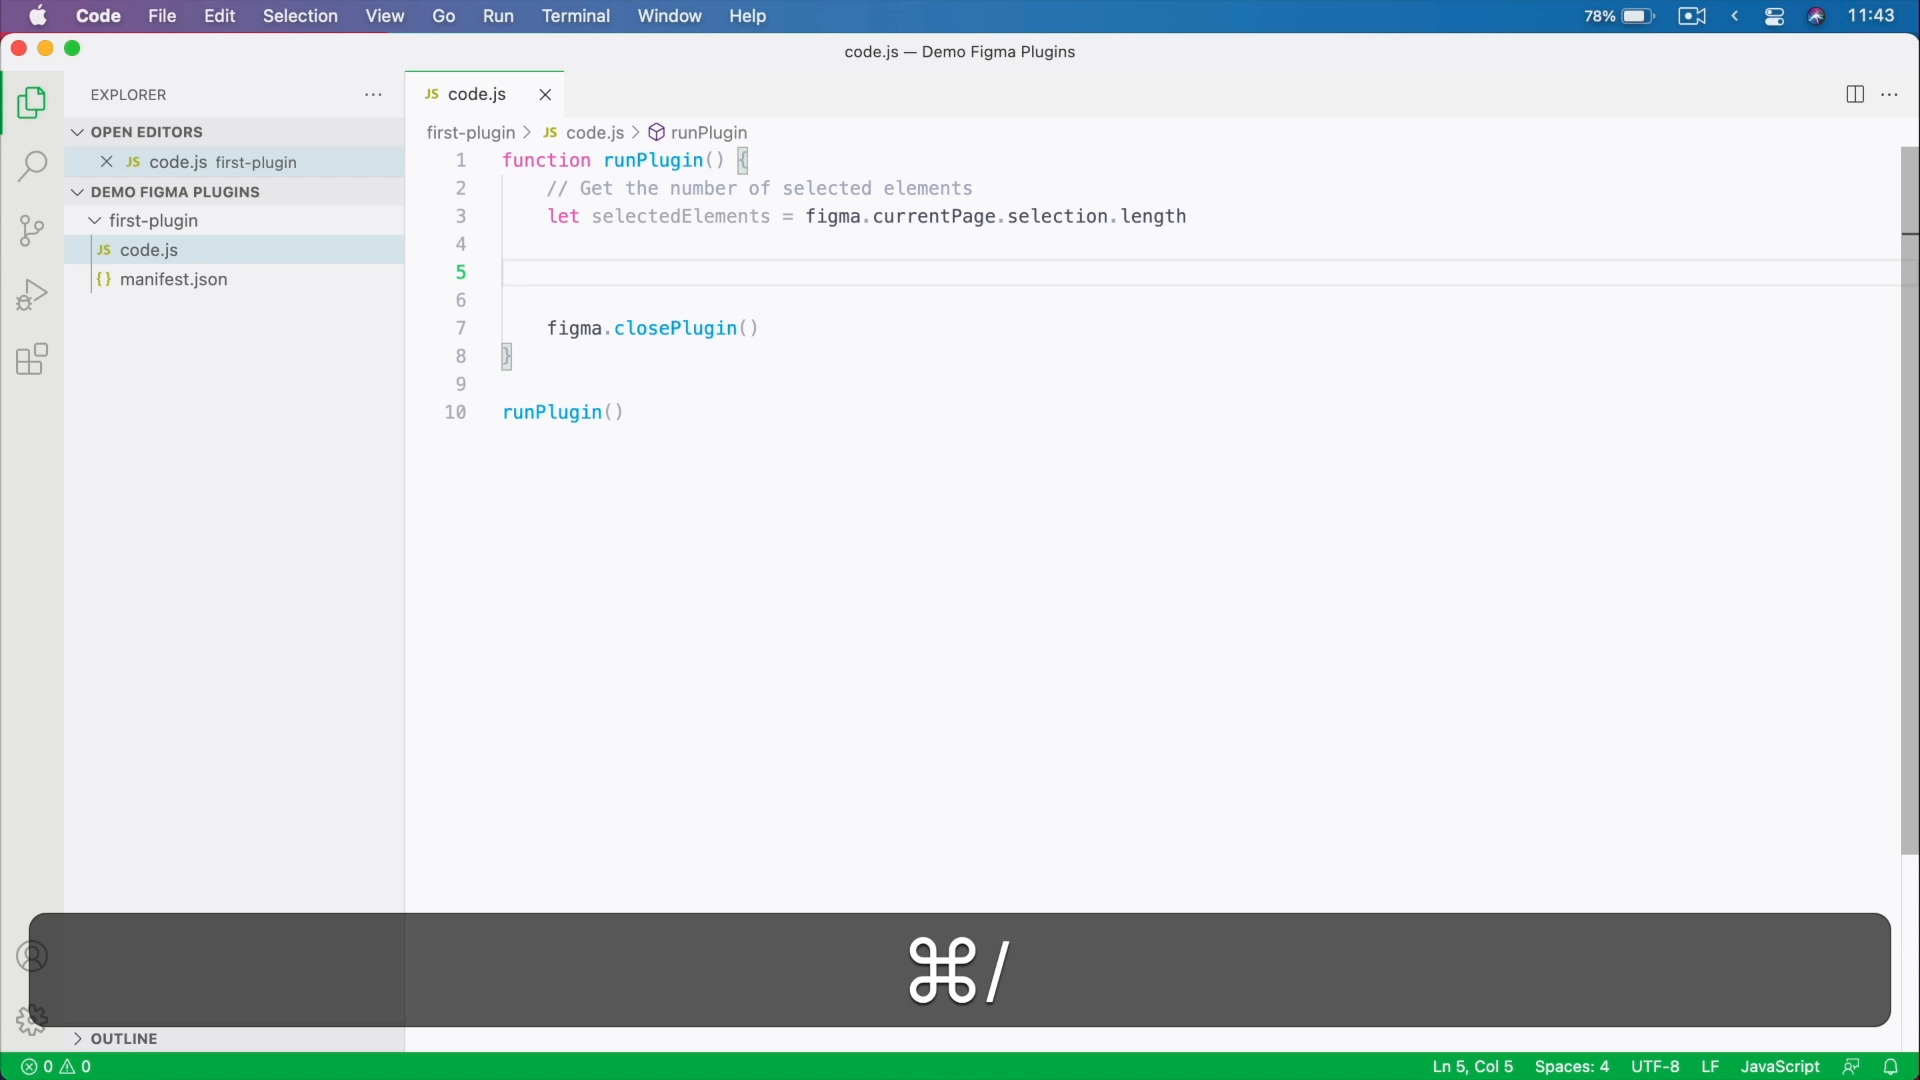1920x1080 pixels.
Task: Select code.js in first-plugin folder
Action: [235, 250]
